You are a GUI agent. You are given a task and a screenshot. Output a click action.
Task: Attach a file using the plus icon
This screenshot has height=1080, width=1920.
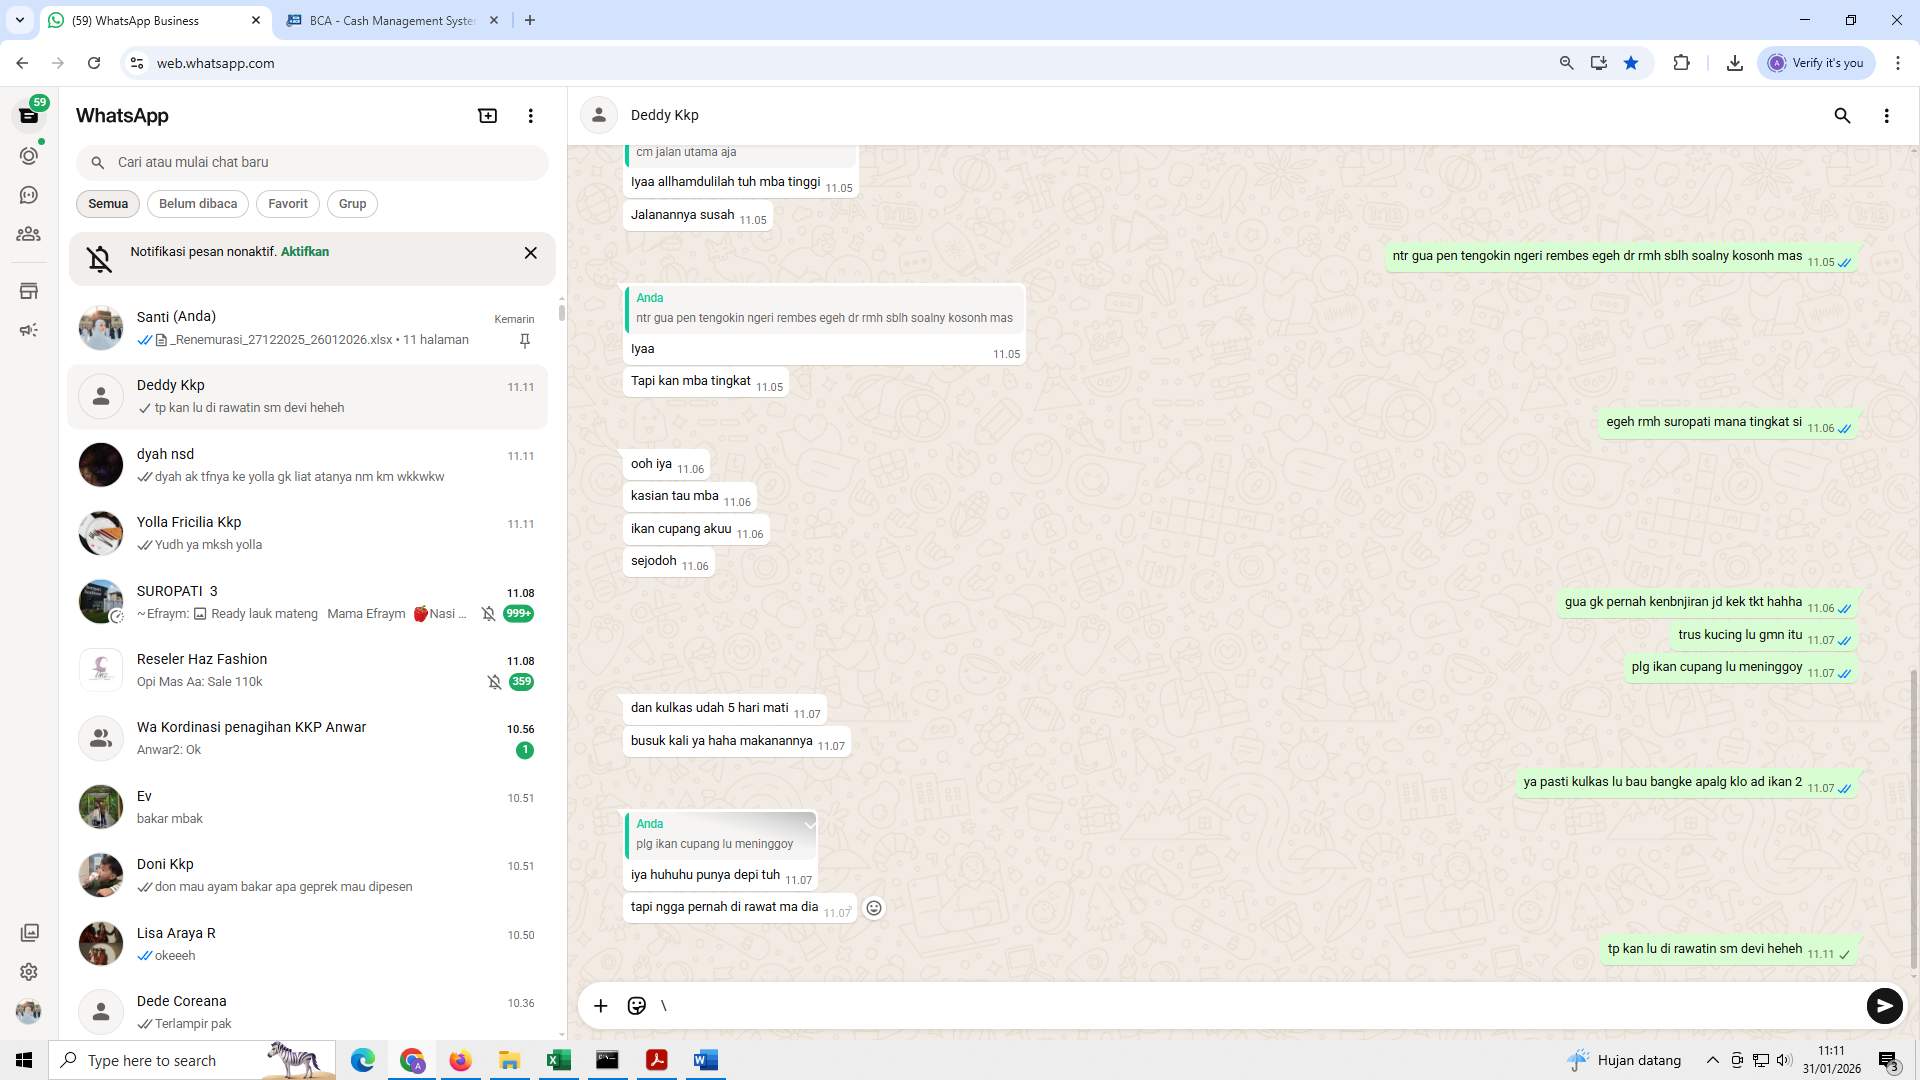[x=600, y=1006]
